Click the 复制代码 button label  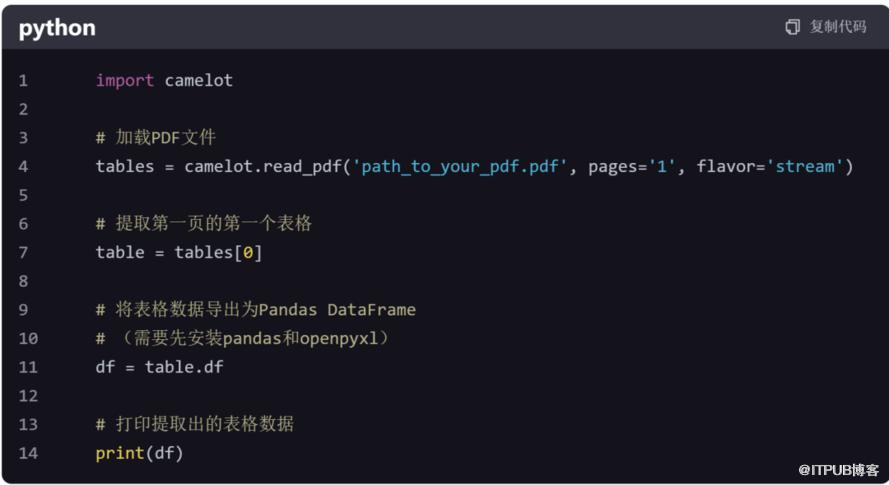pyautogui.click(x=838, y=27)
